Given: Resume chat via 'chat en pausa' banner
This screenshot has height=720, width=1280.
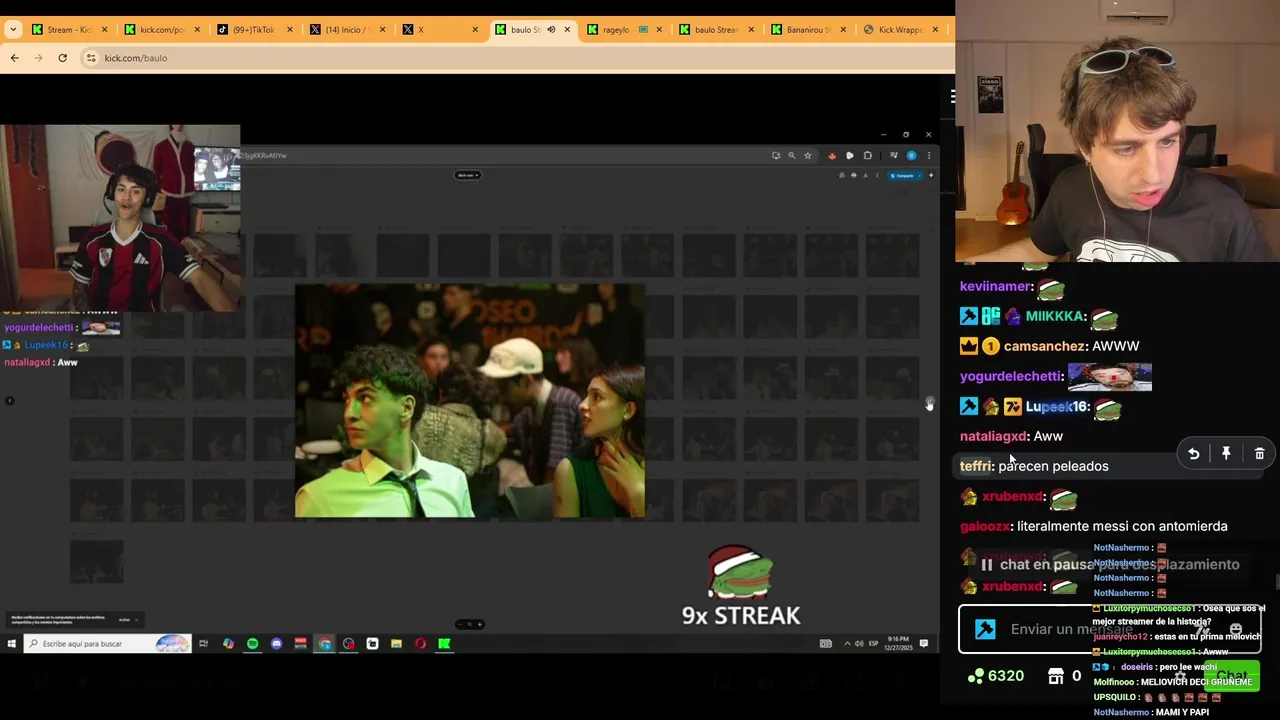Looking at the screenshot, I should (1110, 565).
